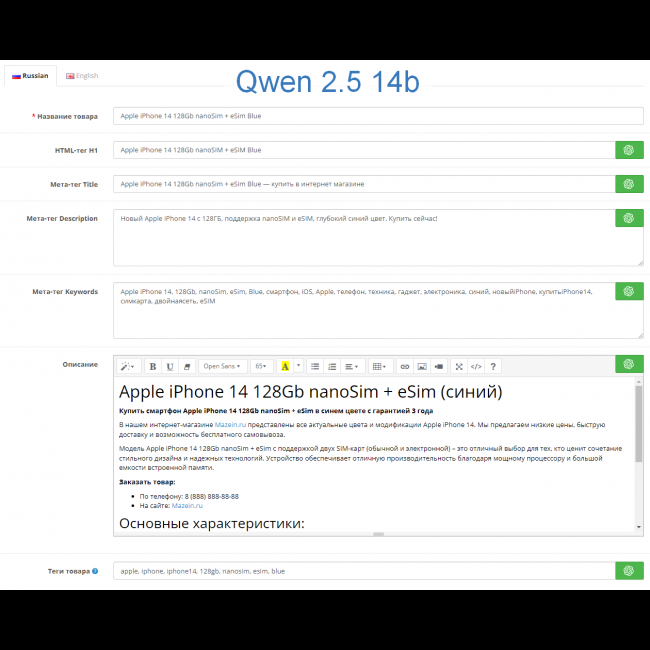Expand the font size dropdown
The height and width of the screenshot is (650, 650).
click(262, 366)
